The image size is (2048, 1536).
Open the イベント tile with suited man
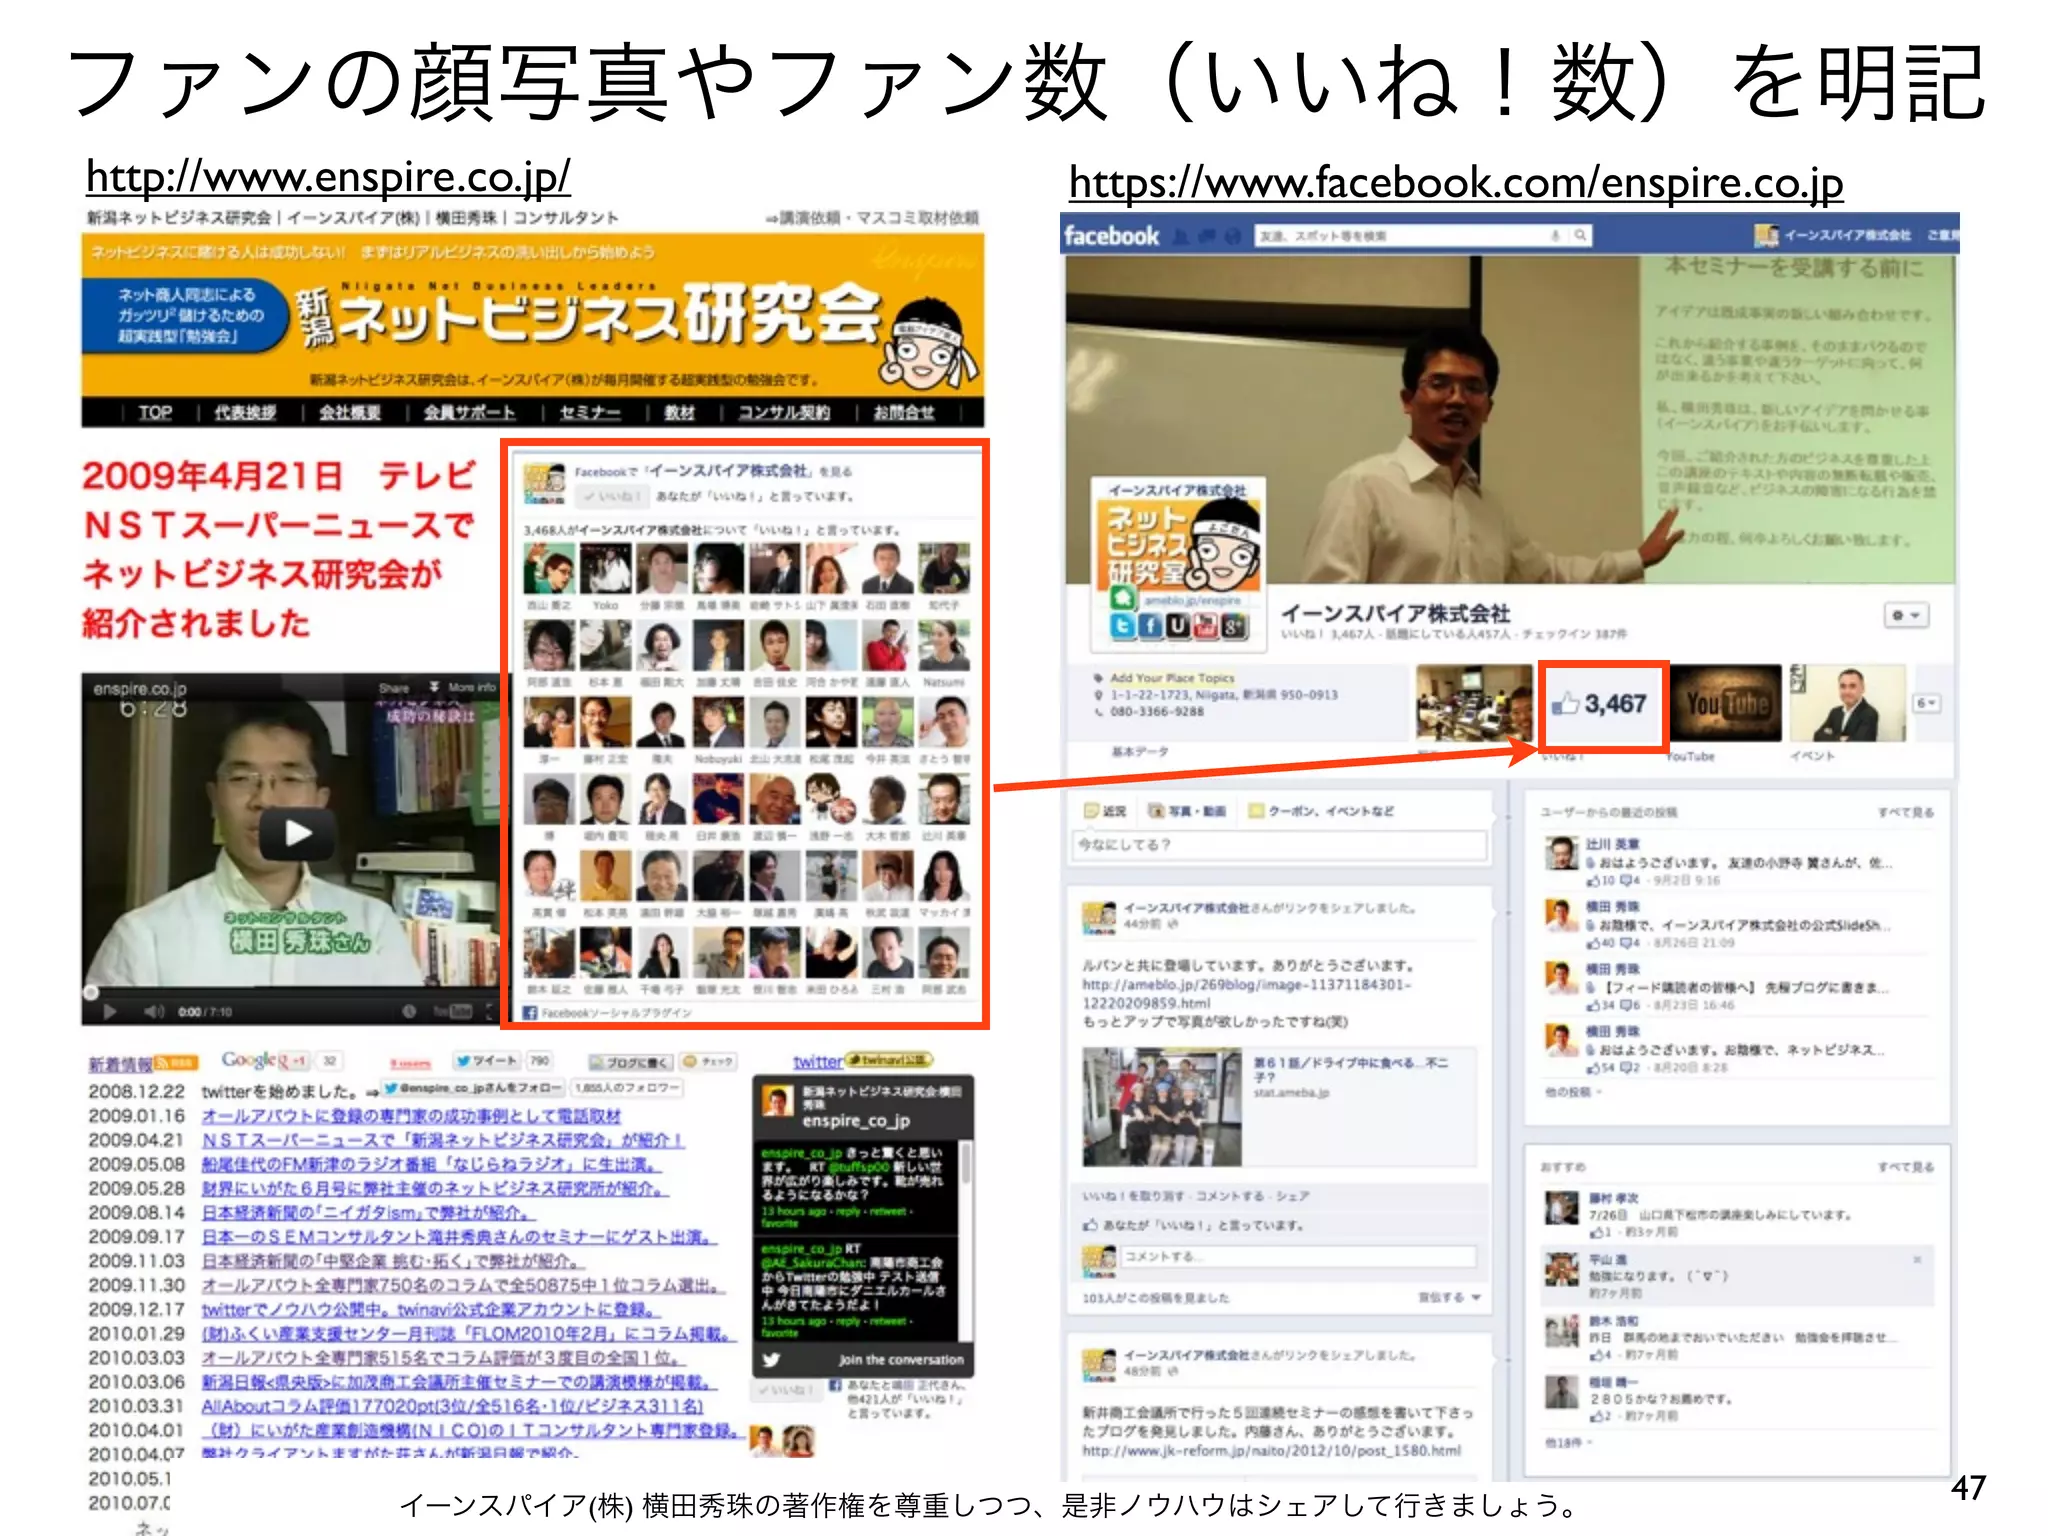[1847, 703]
